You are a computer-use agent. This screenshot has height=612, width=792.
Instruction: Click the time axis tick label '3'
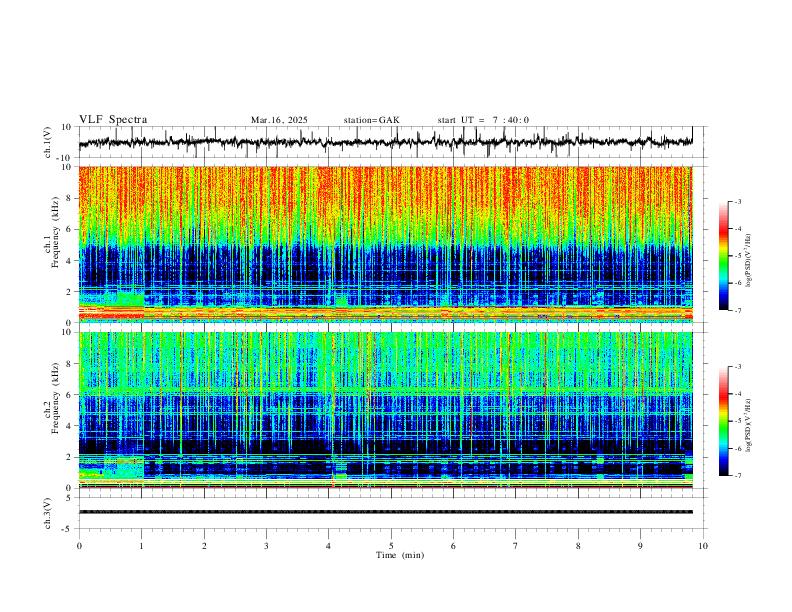266,546
